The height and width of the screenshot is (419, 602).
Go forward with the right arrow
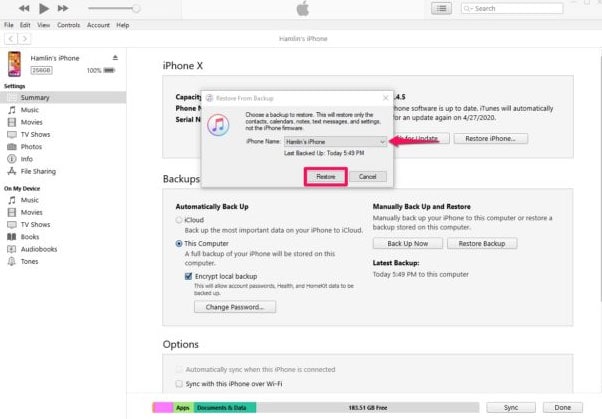click(24, 39)
